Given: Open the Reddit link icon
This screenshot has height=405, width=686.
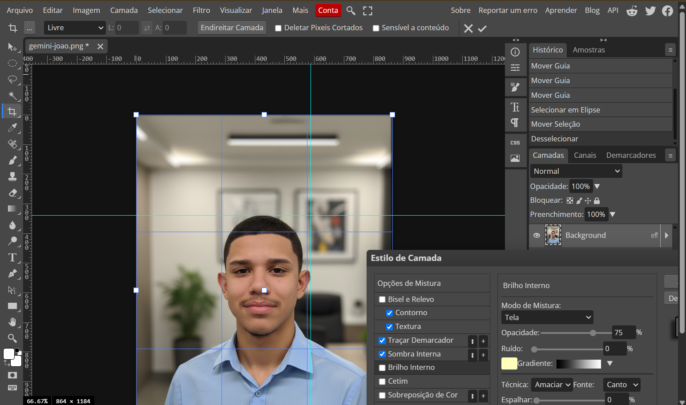Looking at the screenshot, I should [x=634, y=10].
